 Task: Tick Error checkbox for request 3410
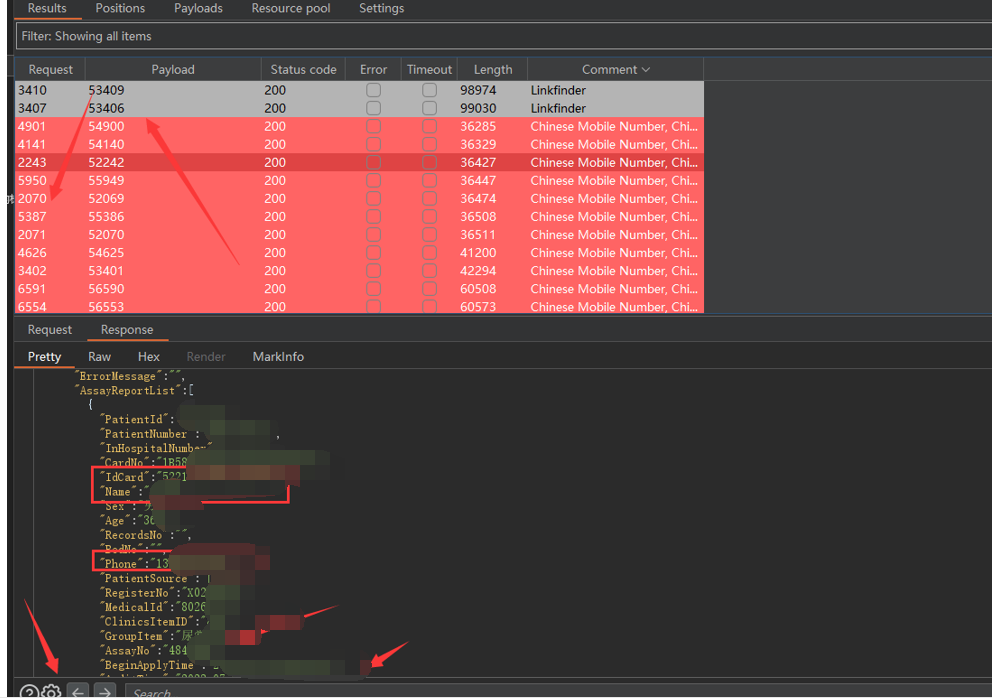[373, 90]
